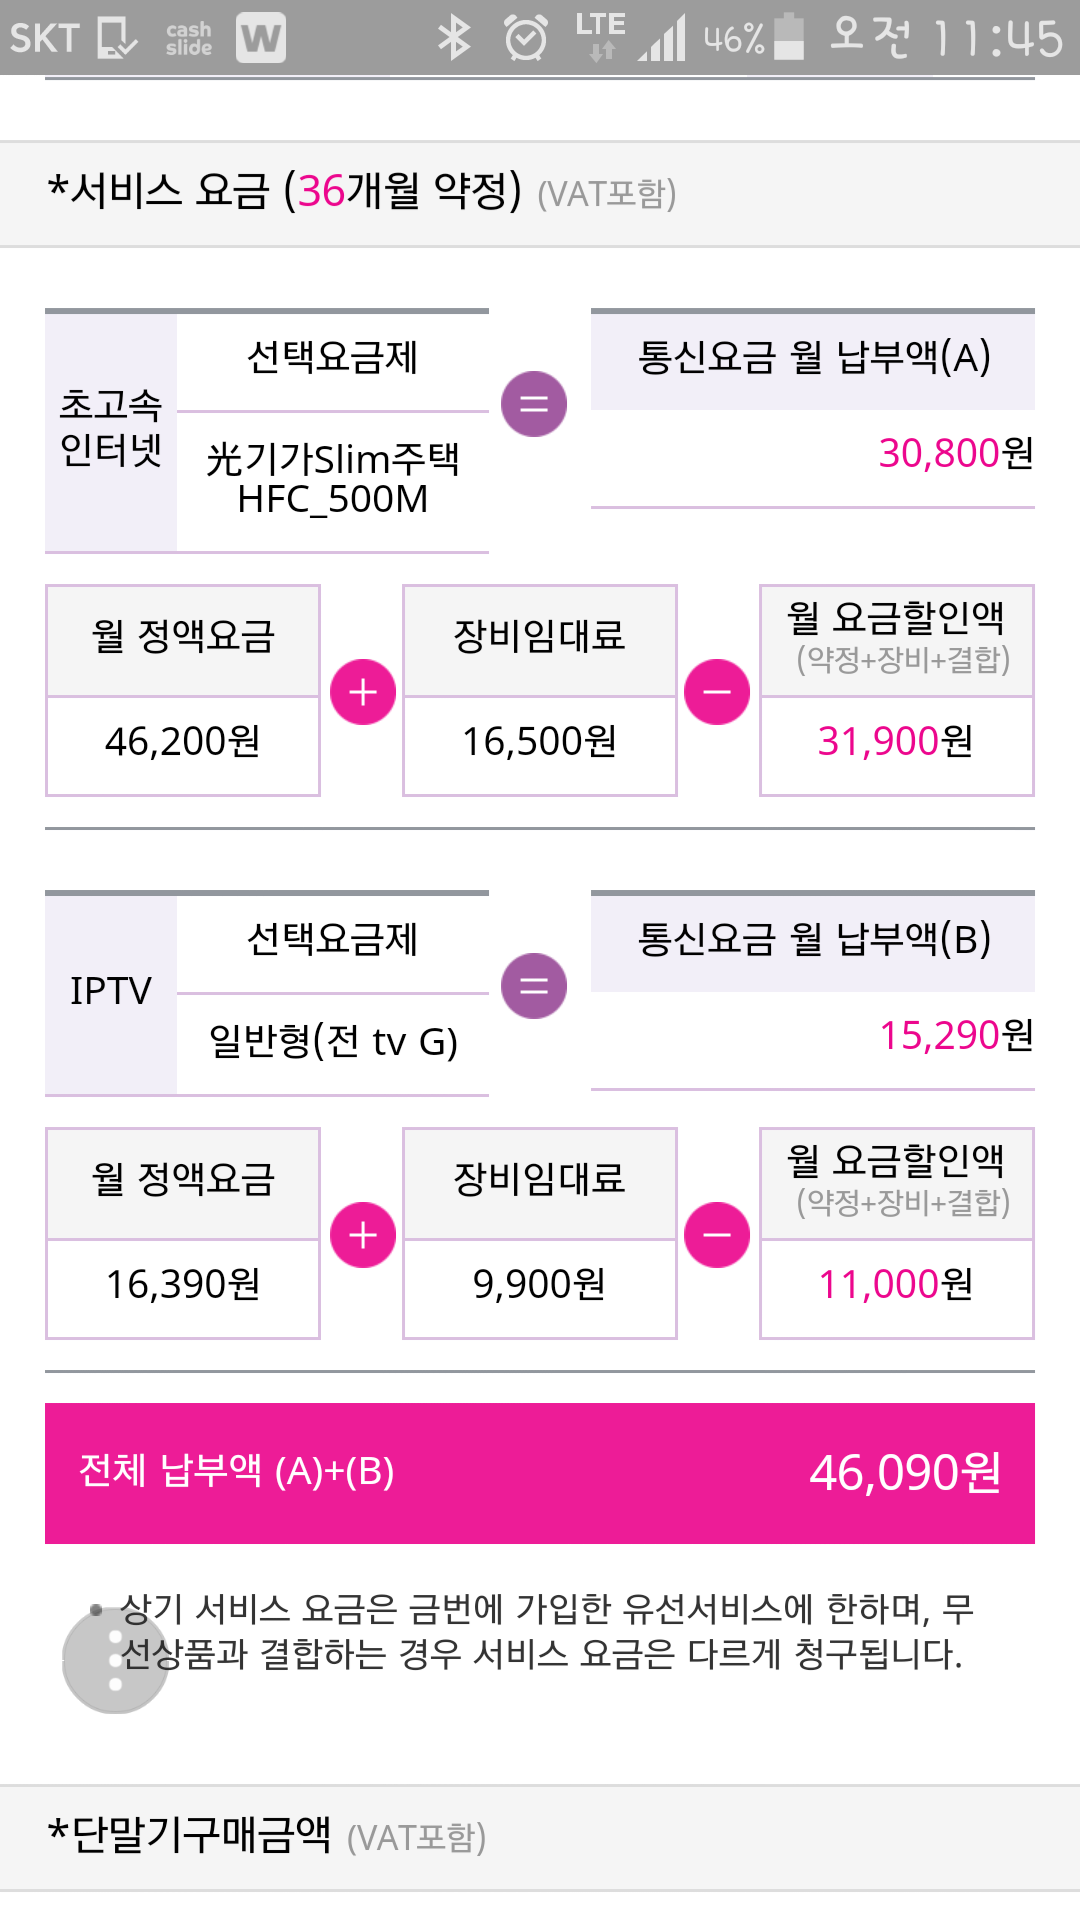Tap the cash slide notification icon

(x=189, y=38)
